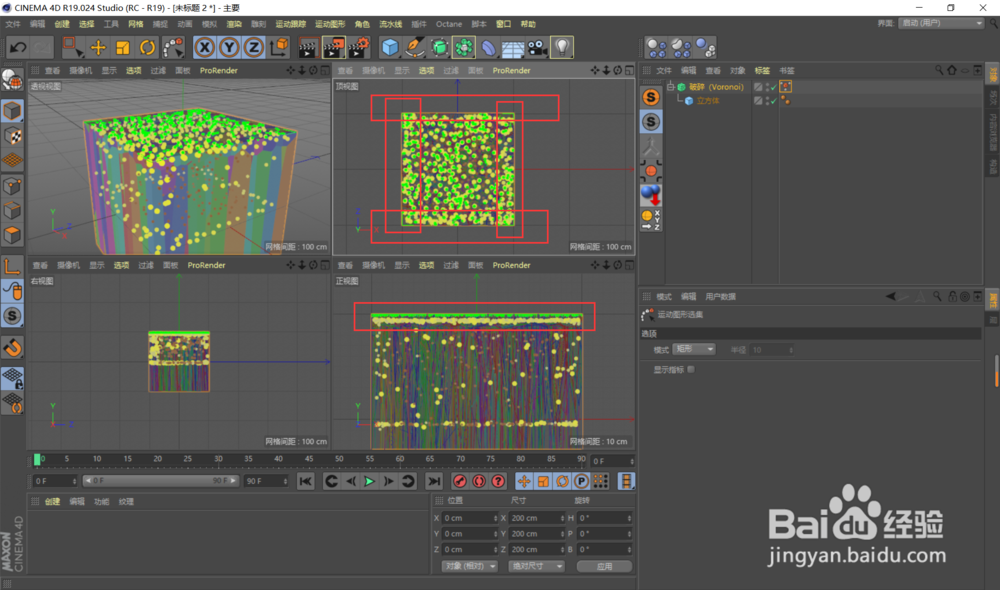Click the preview range slider bar
The height and width of the screenshot is (590, 1000).
click(x=161, y=481)
